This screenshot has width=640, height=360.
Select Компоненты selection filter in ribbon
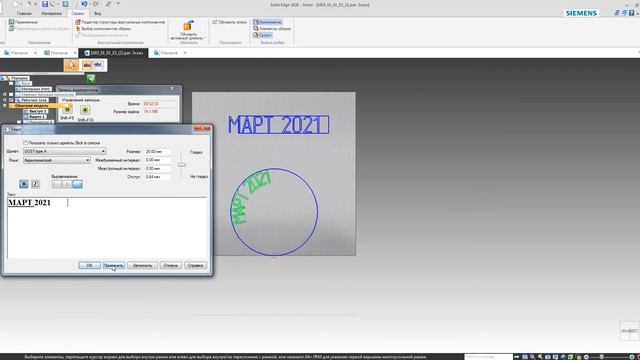[x=267, y=22]
